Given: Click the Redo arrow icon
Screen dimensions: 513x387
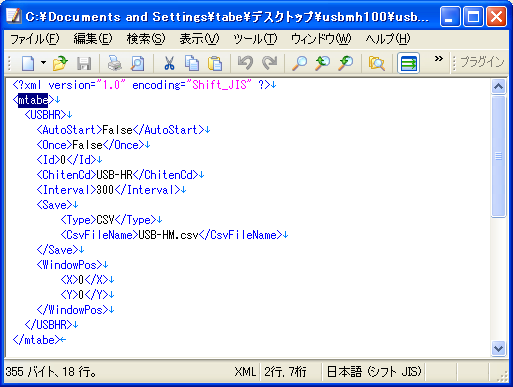Looking at the screenshot, I should coord(269,63).
